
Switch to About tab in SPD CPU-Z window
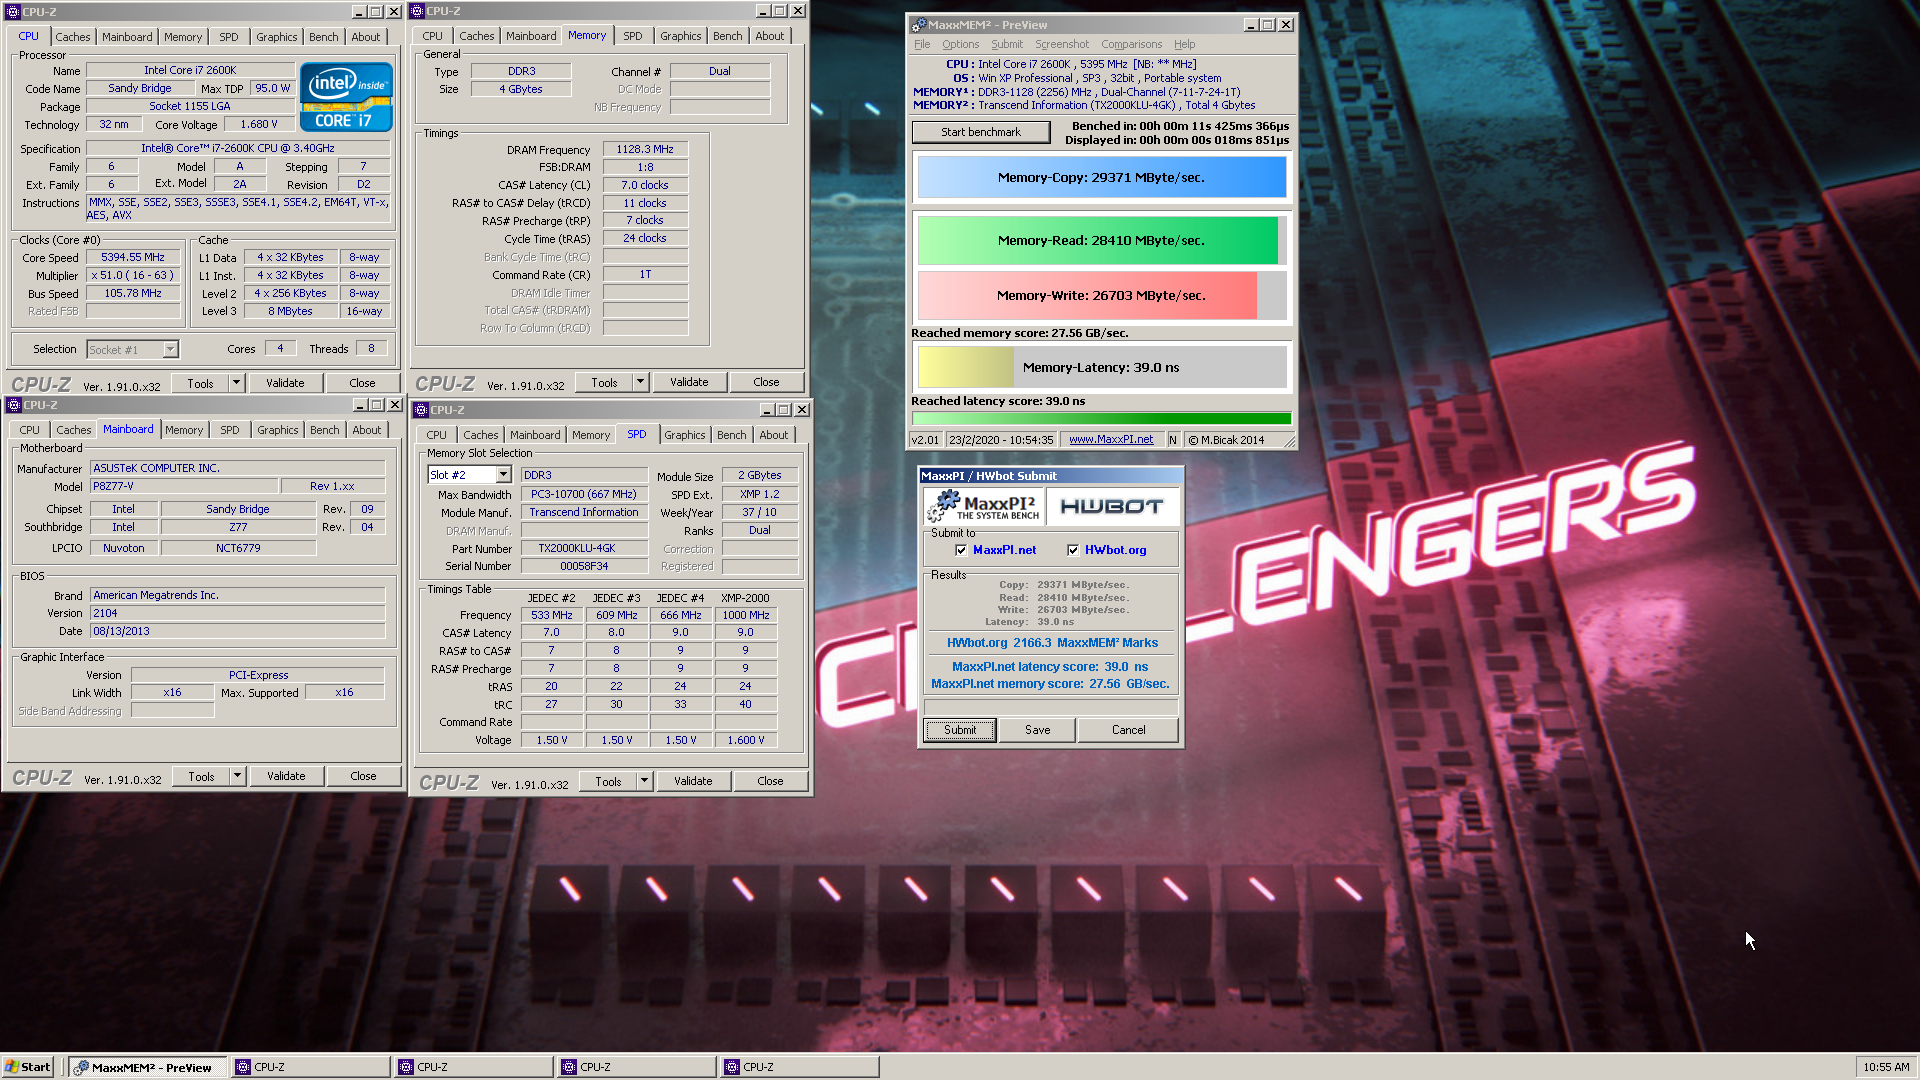773,435
